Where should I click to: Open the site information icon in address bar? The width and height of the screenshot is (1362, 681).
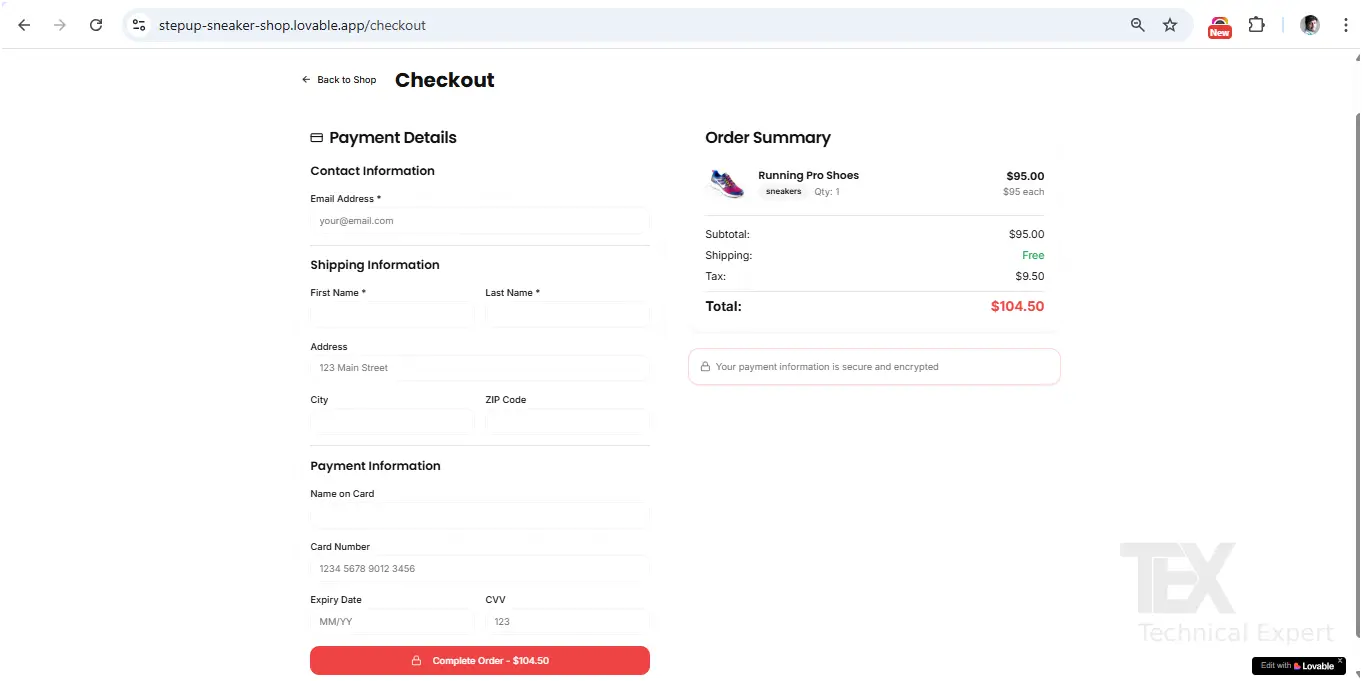pos(139,25)
